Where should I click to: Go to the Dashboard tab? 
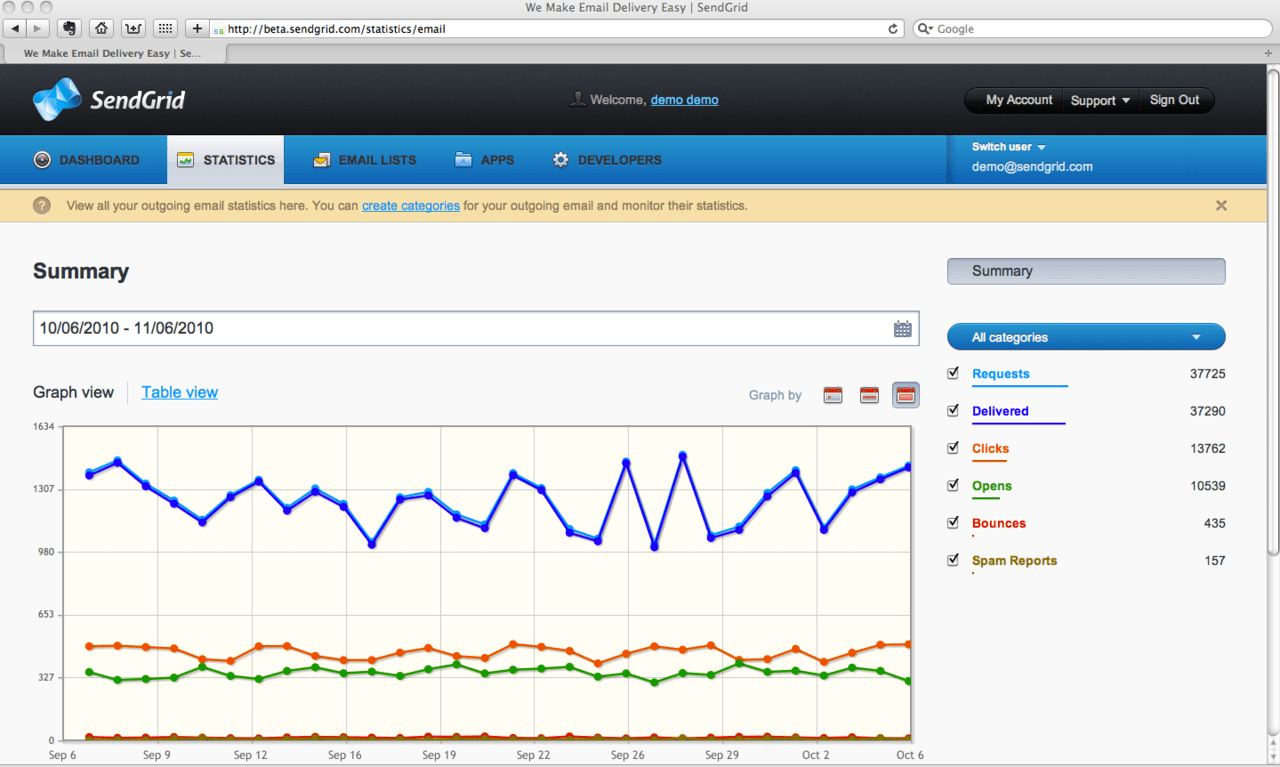(x=99, y=160)
